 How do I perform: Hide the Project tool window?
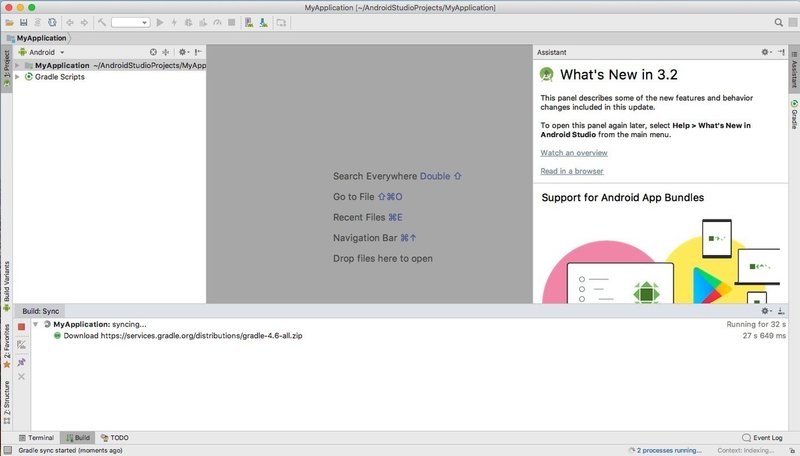coord(198,52)
